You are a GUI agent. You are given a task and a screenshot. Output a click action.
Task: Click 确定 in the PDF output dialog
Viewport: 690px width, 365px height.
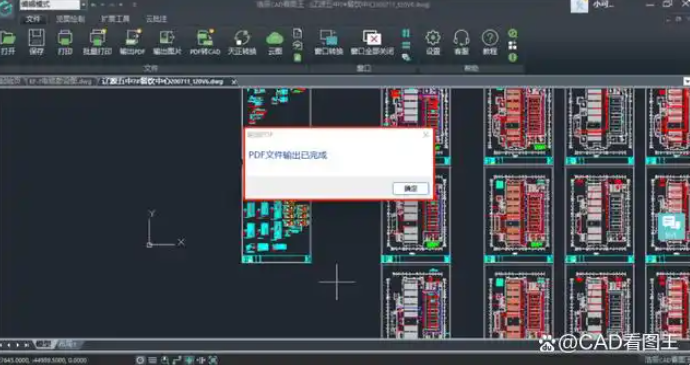coord(411,188)
